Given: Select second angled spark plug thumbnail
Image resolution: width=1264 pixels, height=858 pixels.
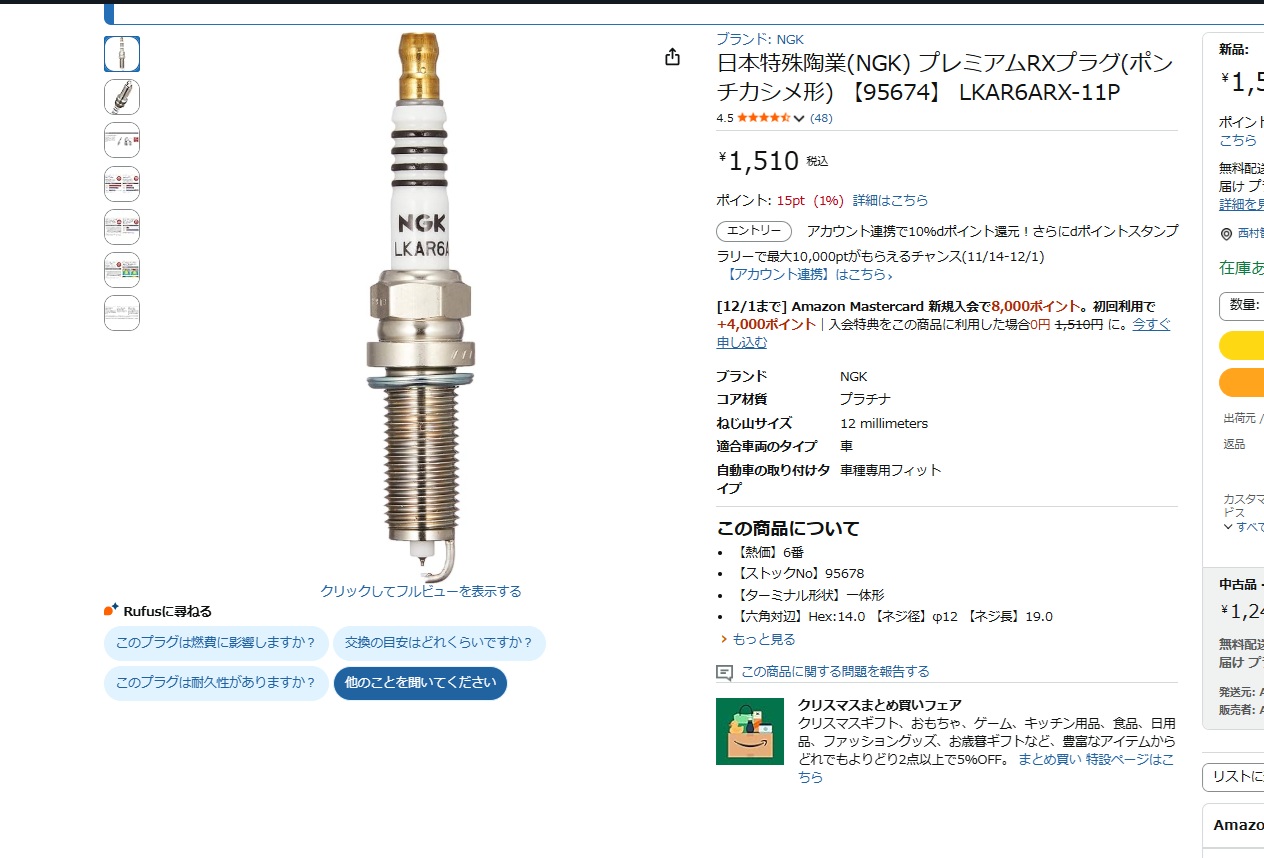Looking at the screenshot, I should pyautogui.click(x=122, y=97).
